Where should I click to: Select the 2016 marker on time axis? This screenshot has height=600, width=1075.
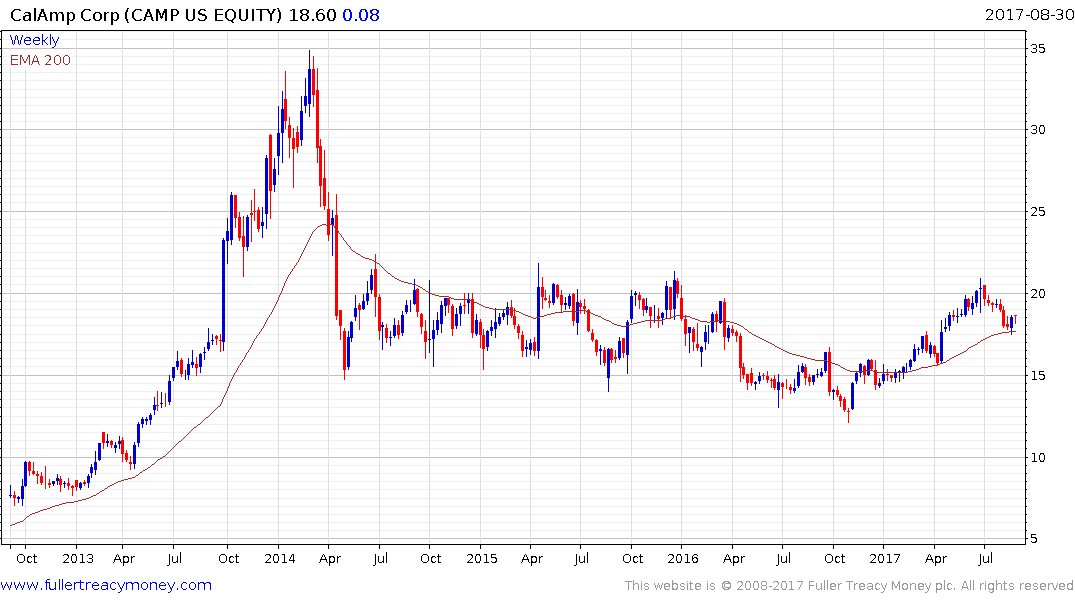(x=683, y=558)
